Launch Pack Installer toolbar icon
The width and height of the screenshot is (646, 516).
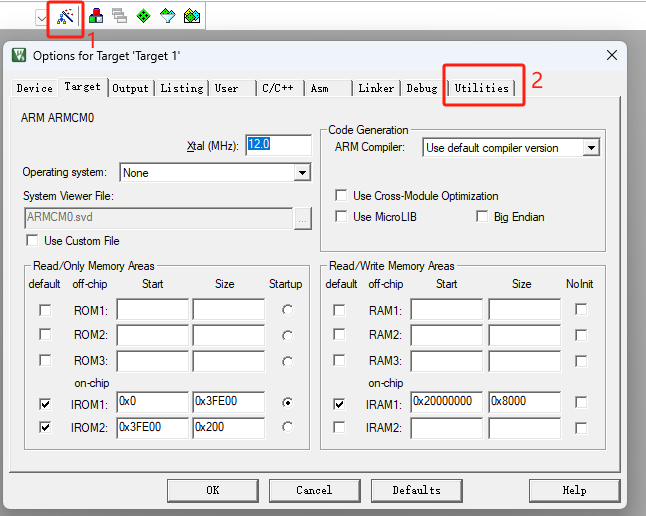click(192, 16)
